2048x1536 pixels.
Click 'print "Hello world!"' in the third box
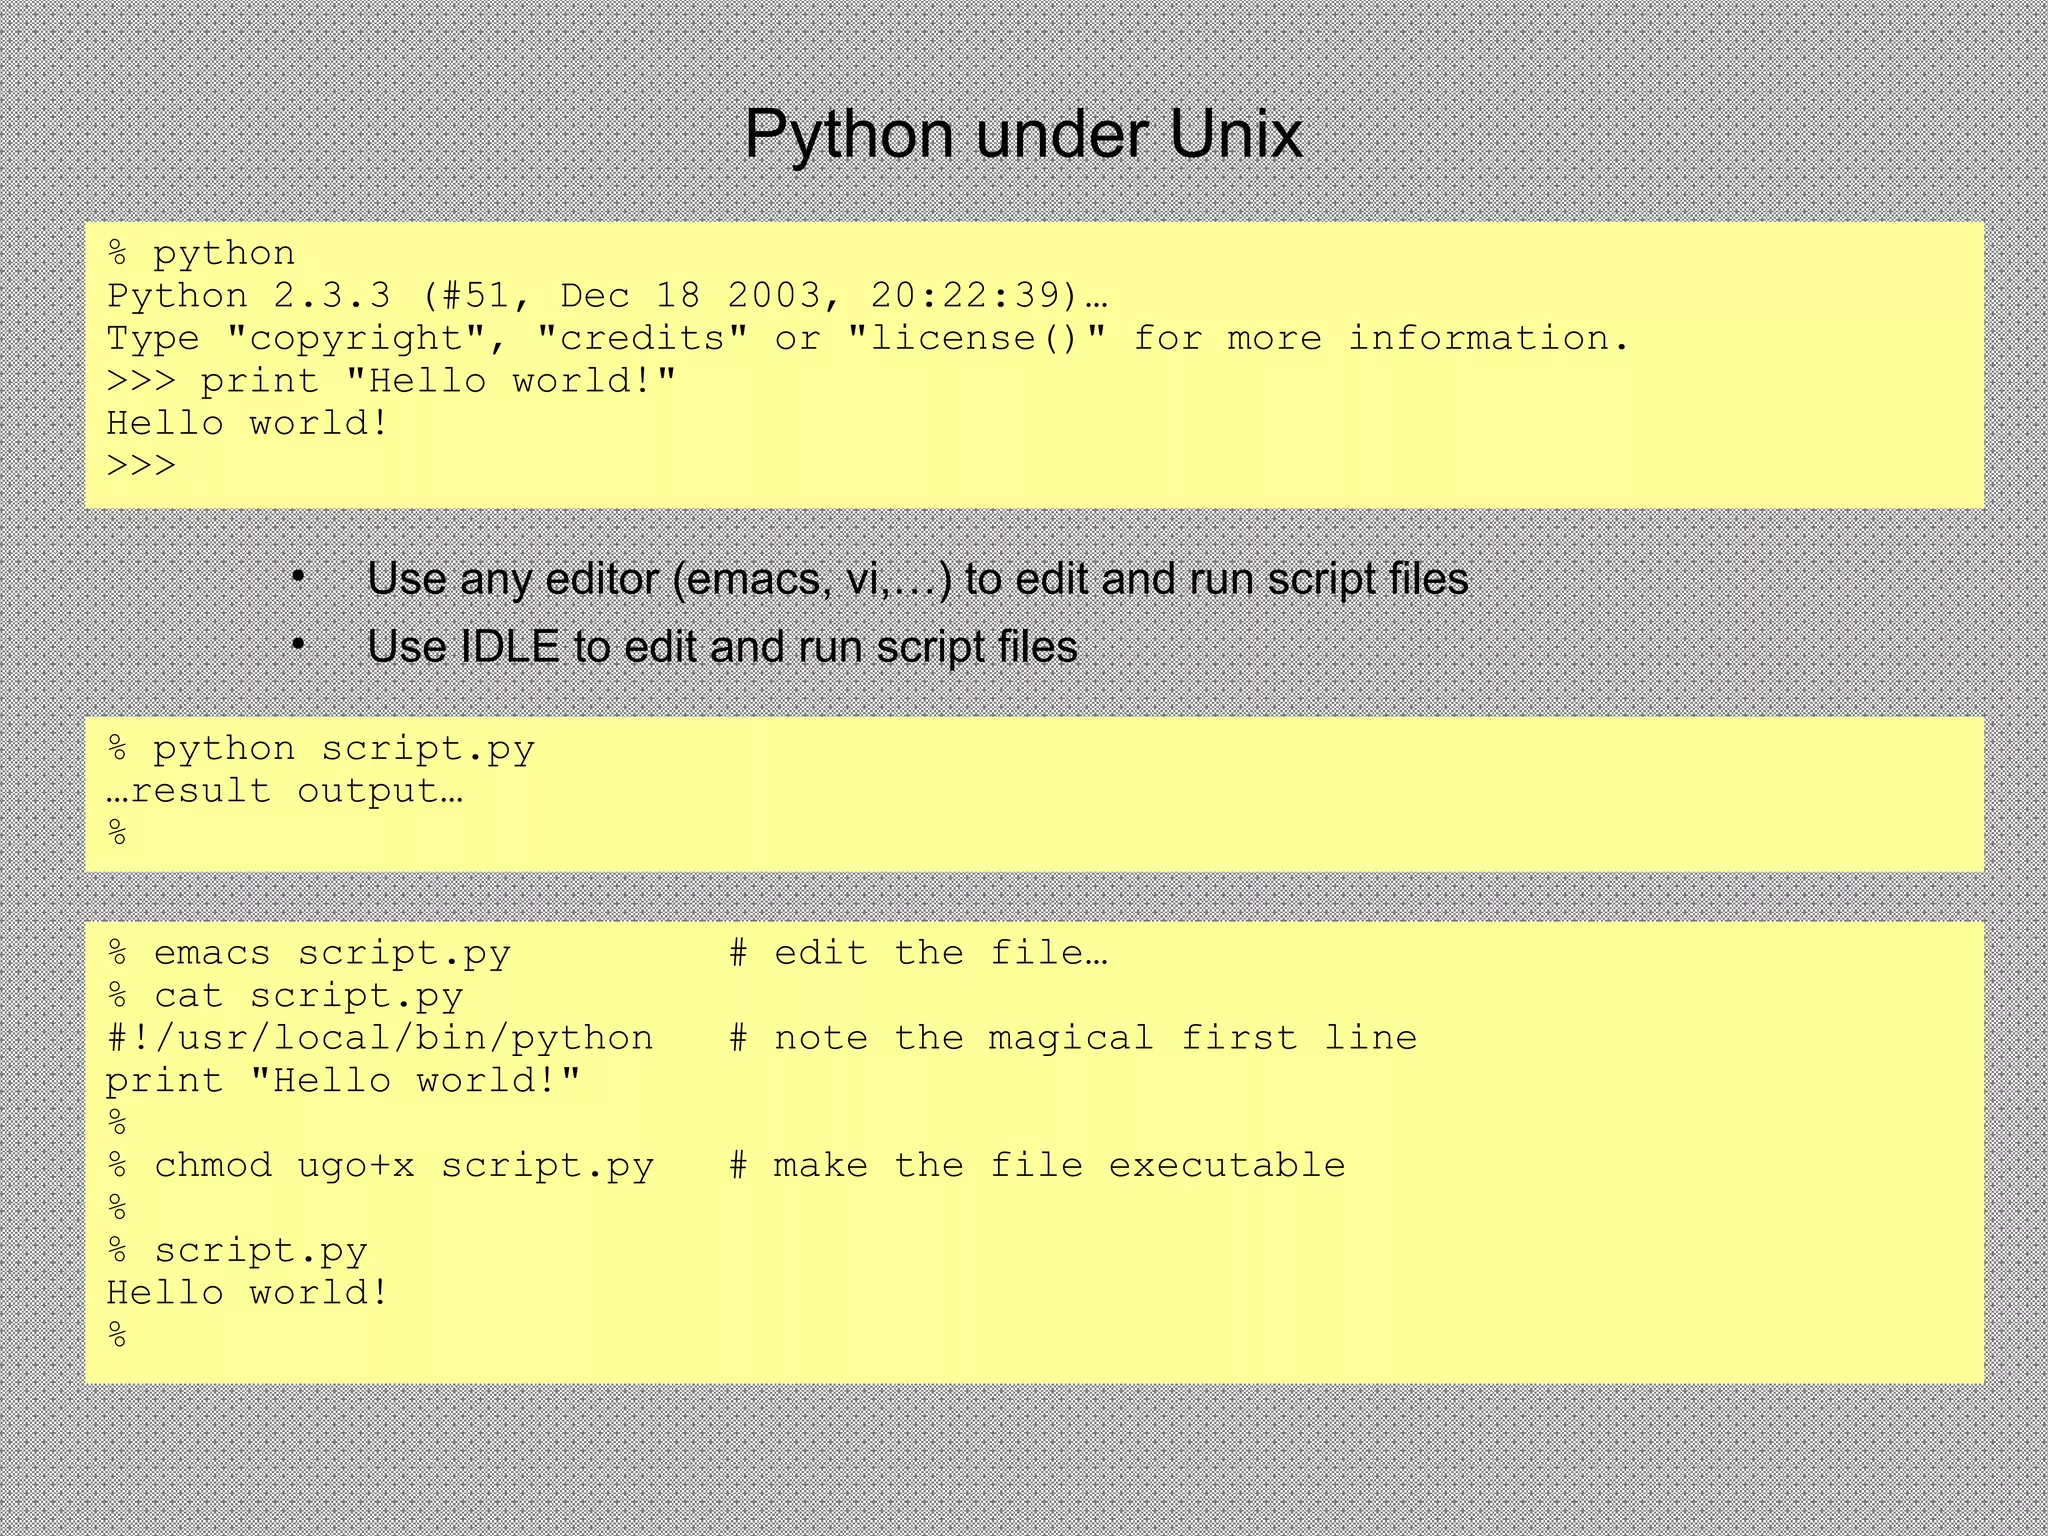coord(344,1081)
